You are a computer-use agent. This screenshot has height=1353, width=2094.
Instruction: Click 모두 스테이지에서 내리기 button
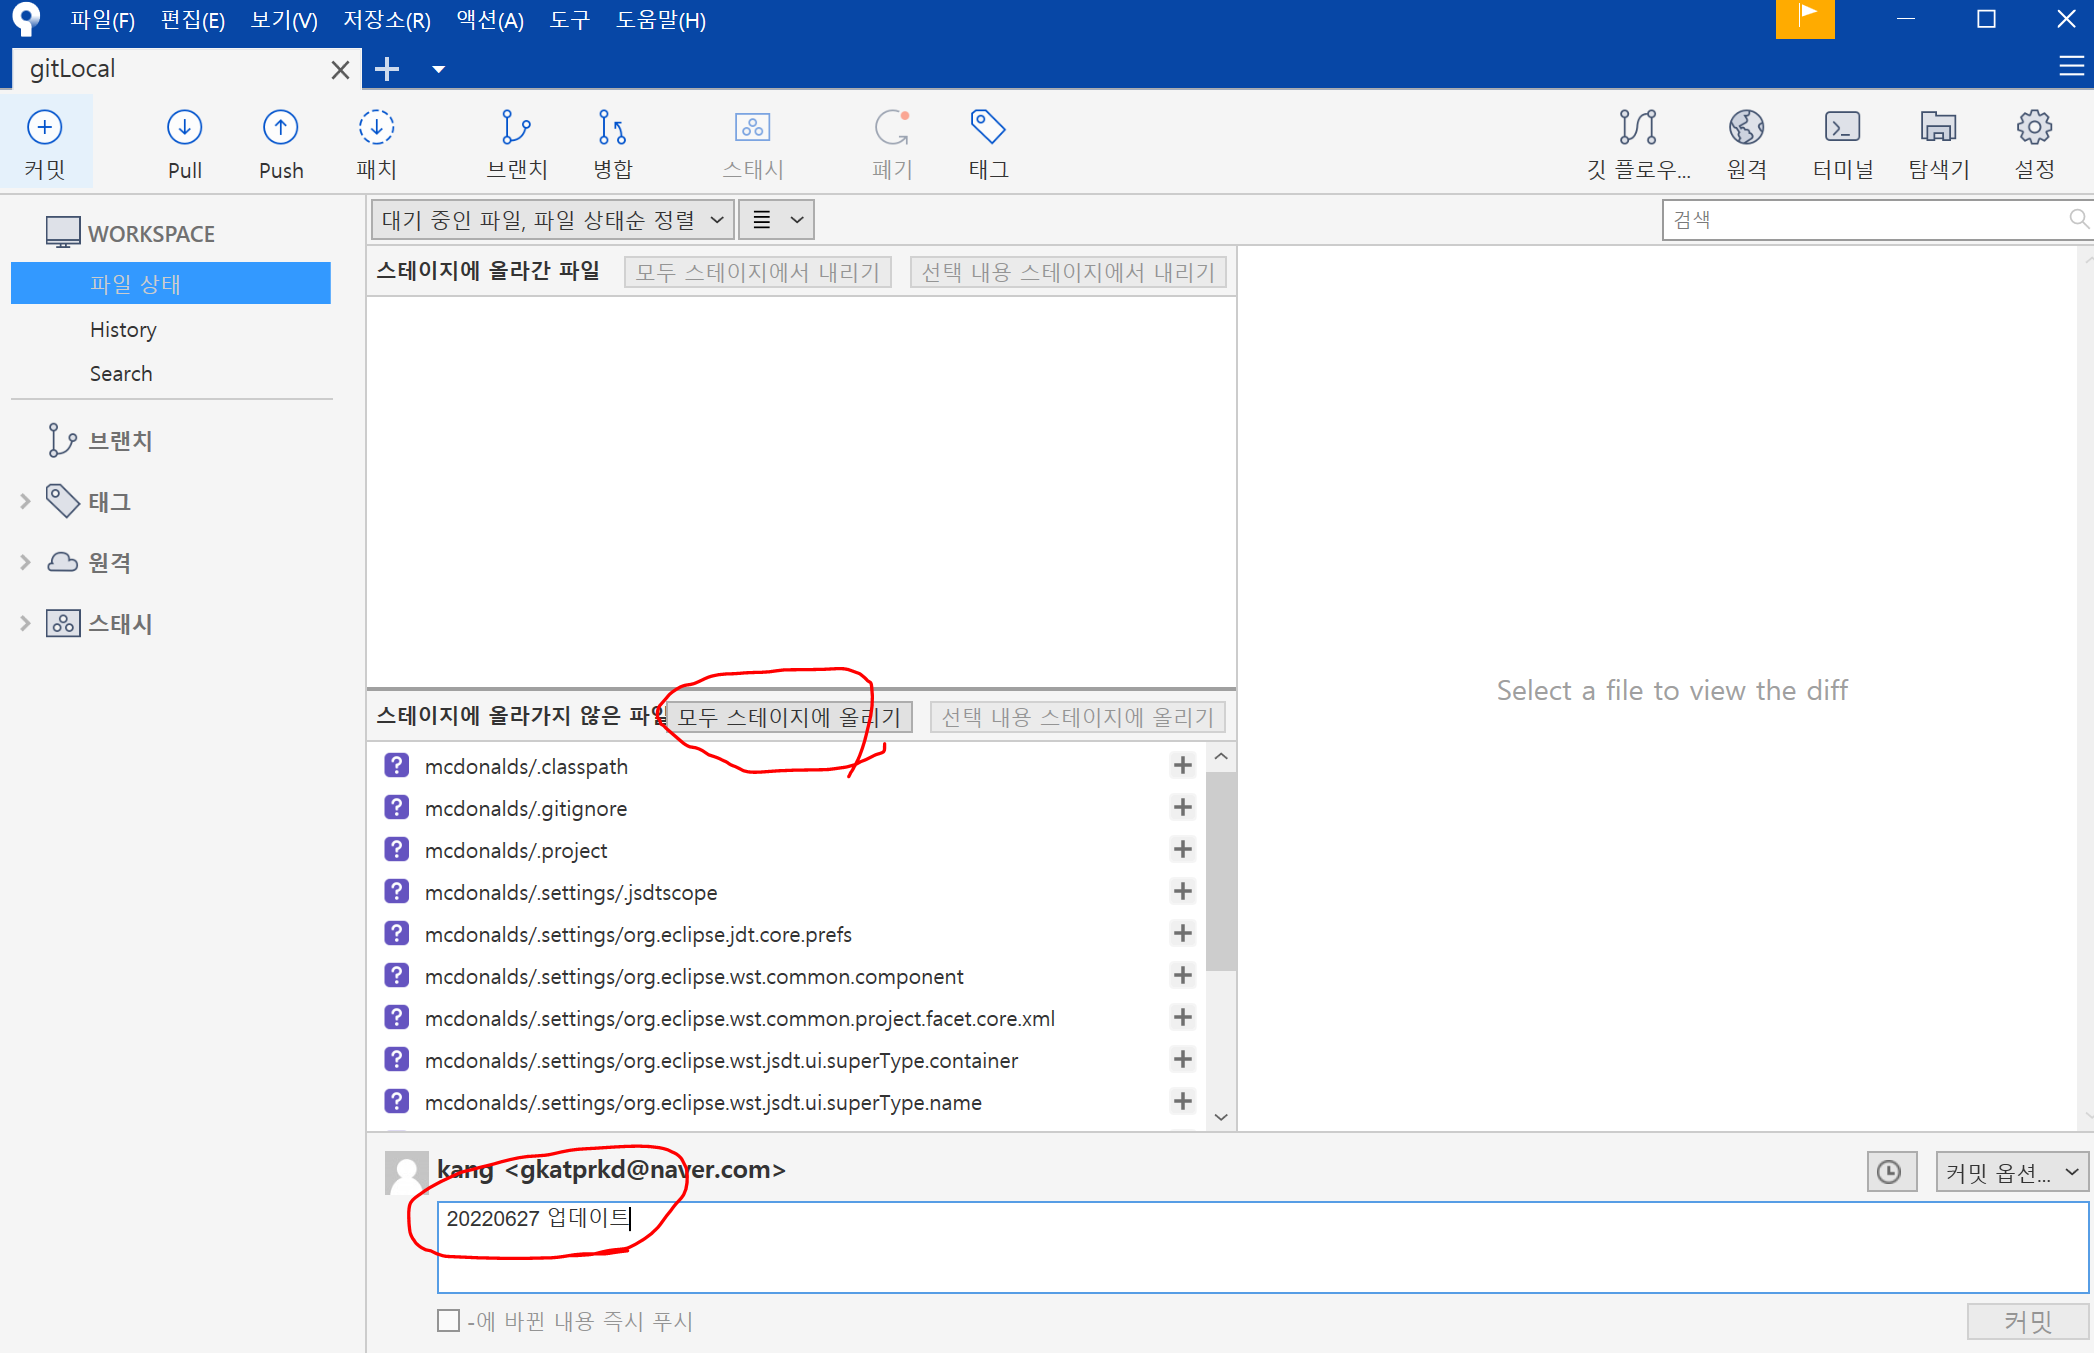click(x=757, y=272)
